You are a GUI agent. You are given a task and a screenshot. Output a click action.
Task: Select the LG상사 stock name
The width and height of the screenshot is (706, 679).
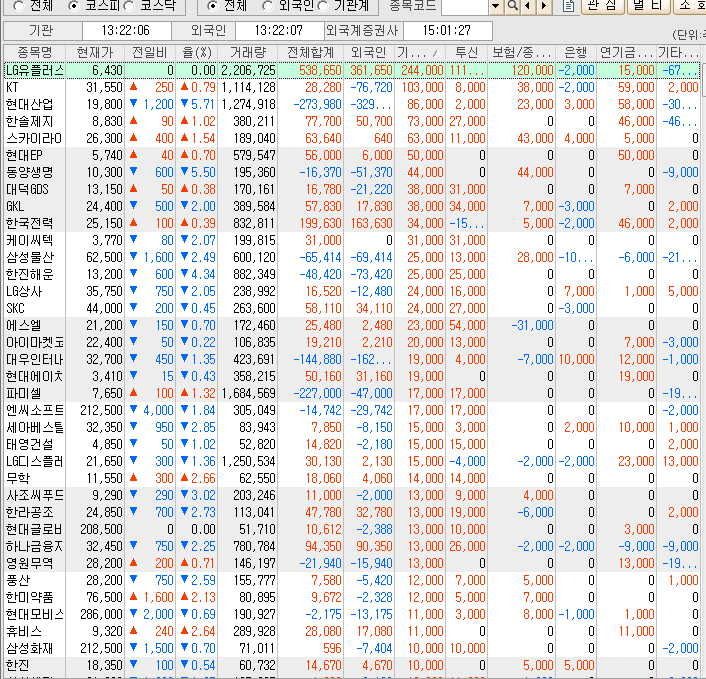pyautogui.click(x=24, y=292)
